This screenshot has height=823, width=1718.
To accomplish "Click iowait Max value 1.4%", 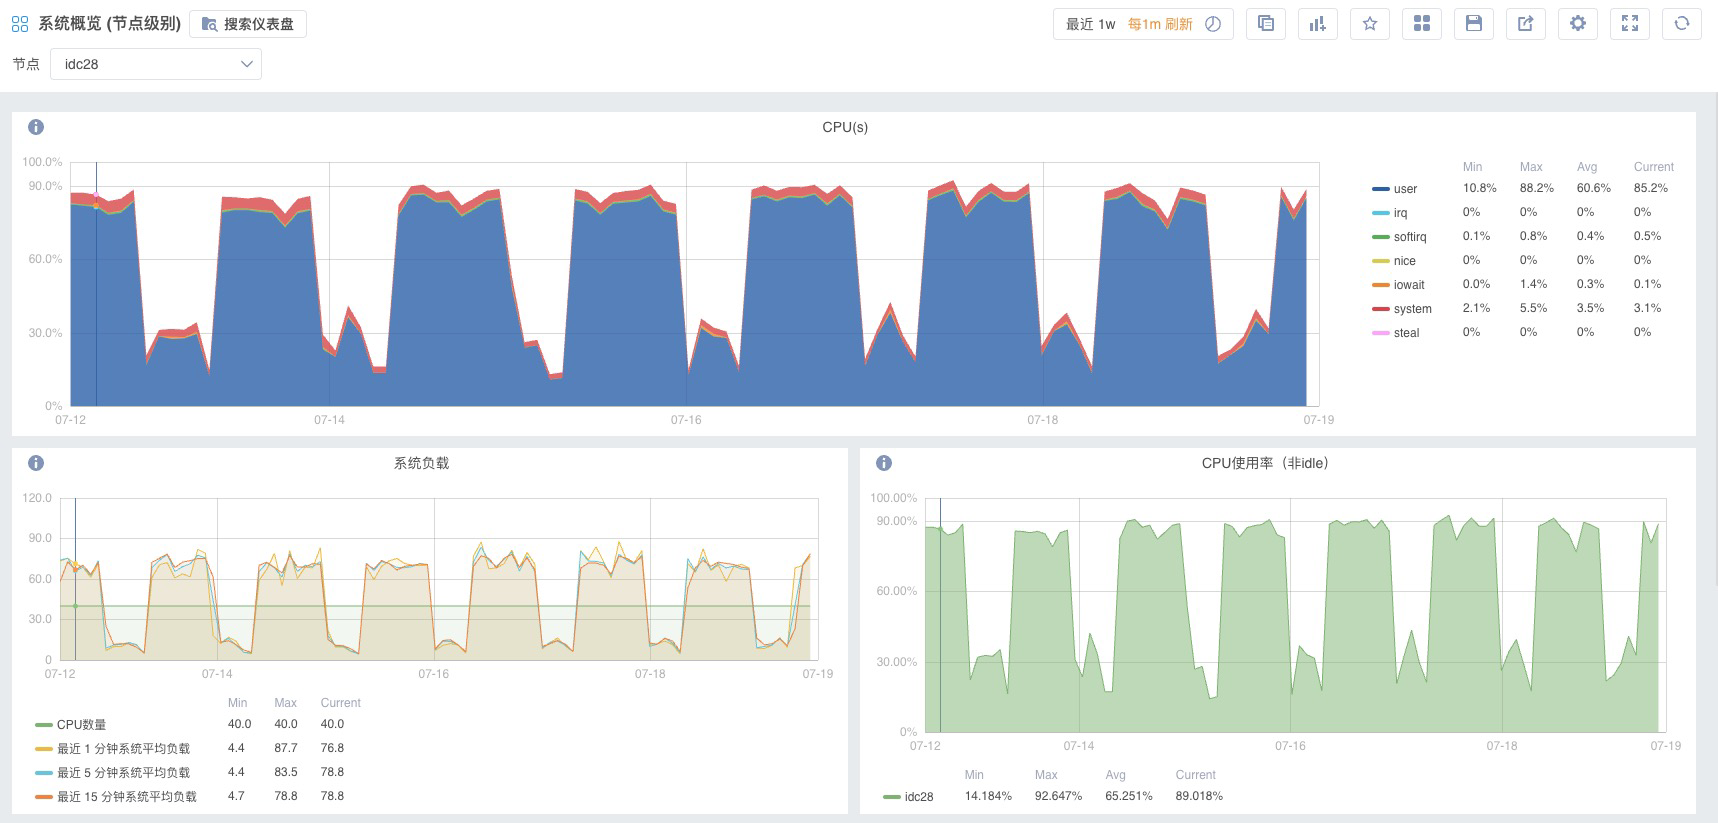I will pos(1533,284).
